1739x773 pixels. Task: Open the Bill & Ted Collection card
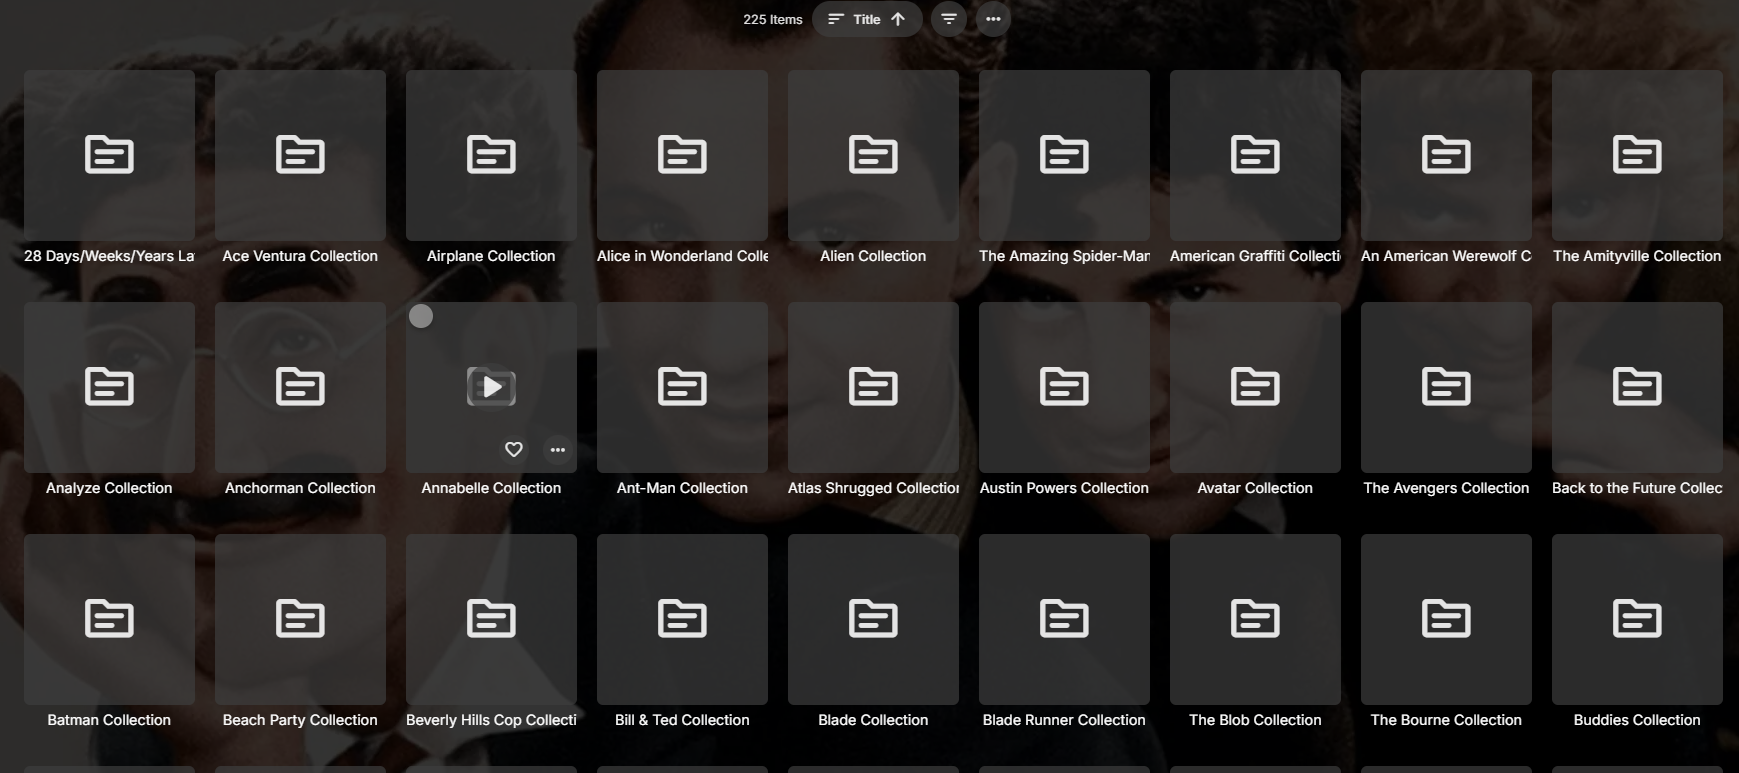[682, 619]
